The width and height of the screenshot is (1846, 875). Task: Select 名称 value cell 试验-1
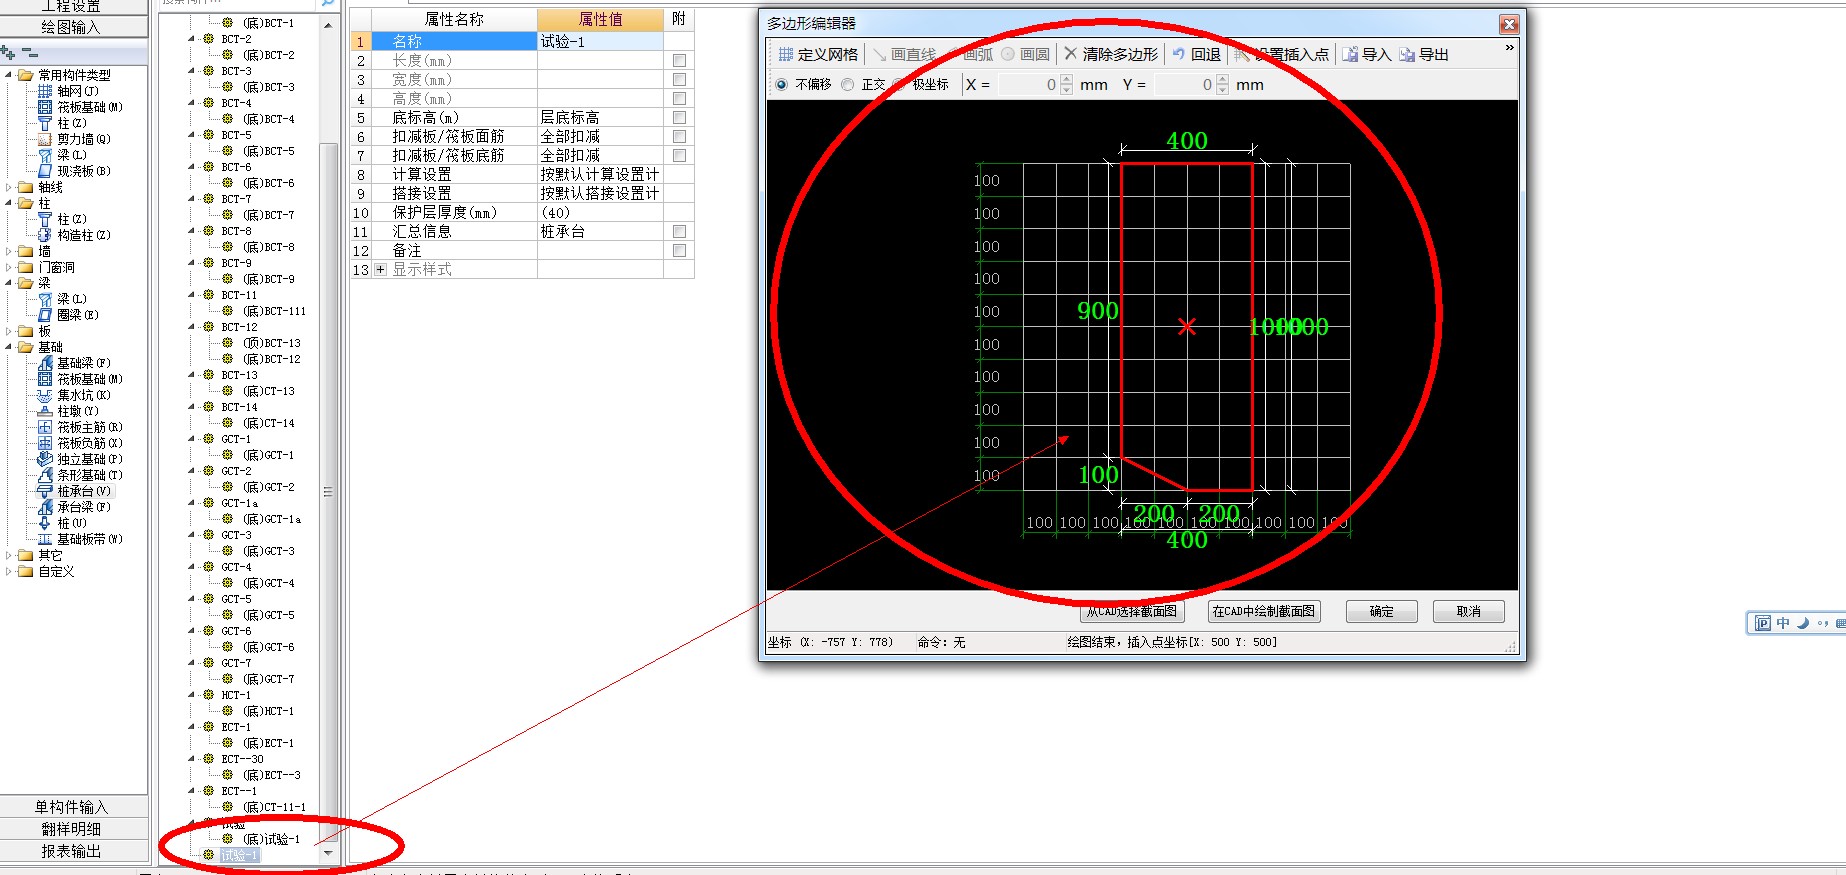[600, 41]
